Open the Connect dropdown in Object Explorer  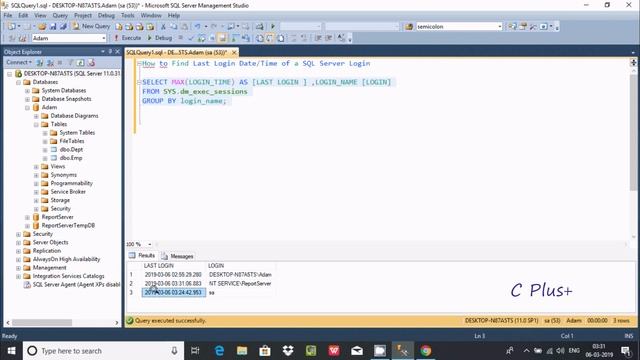pyautogui.click(x=18, y=62)
